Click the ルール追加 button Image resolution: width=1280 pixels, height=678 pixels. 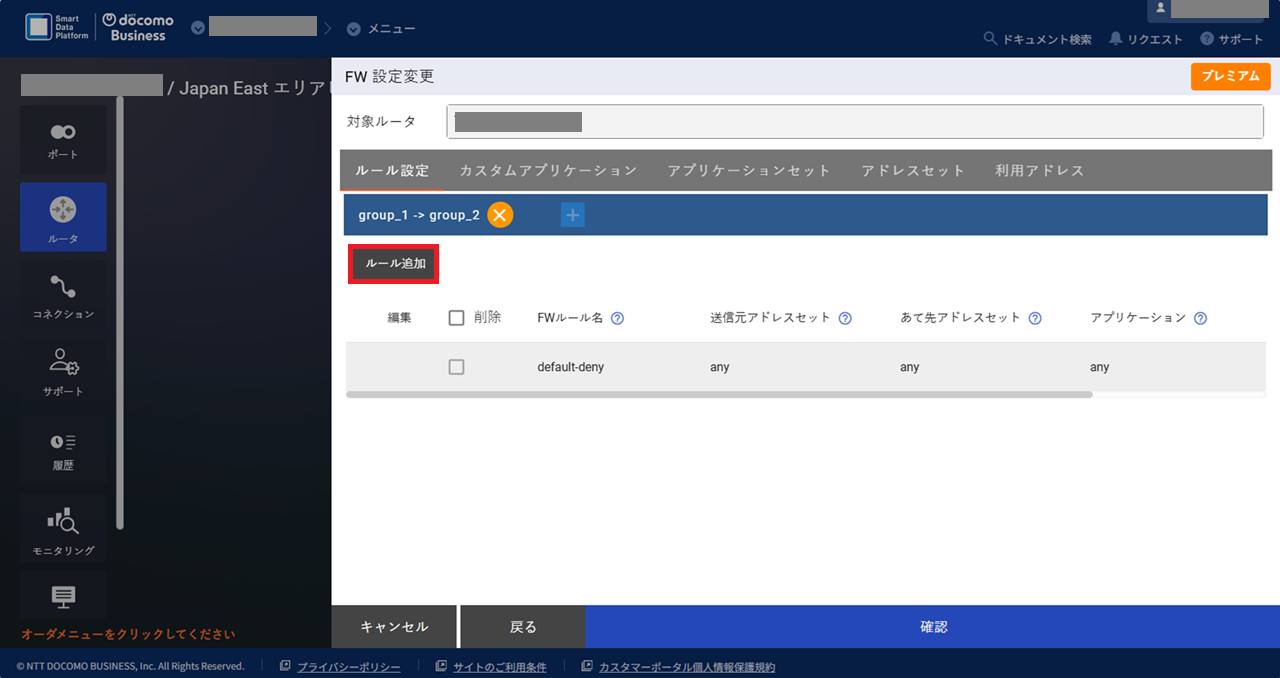click(394, 264)
